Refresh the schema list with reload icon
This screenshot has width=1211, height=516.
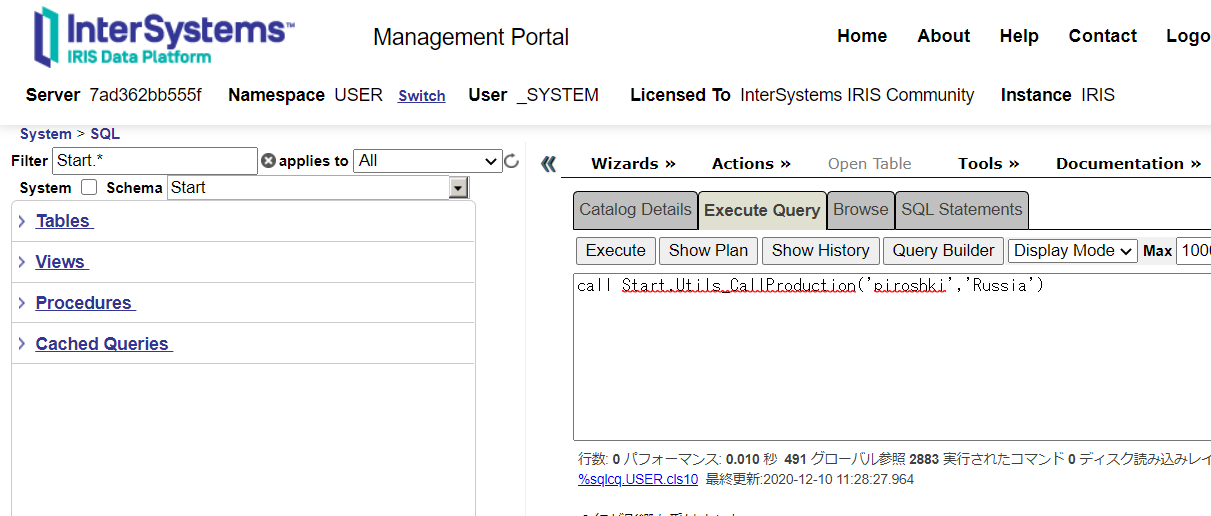512,161
